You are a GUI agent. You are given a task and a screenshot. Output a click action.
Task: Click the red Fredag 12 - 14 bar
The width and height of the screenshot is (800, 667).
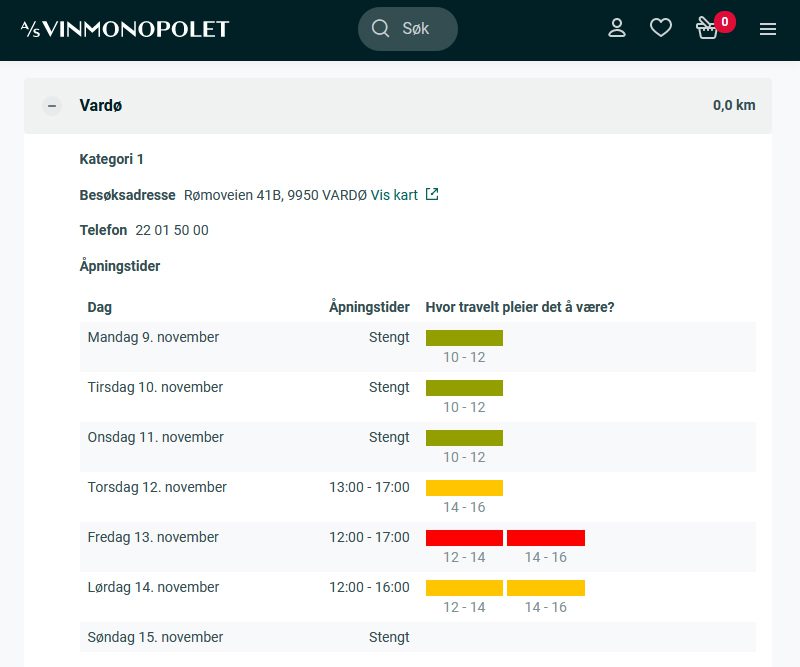coord(464,538)
